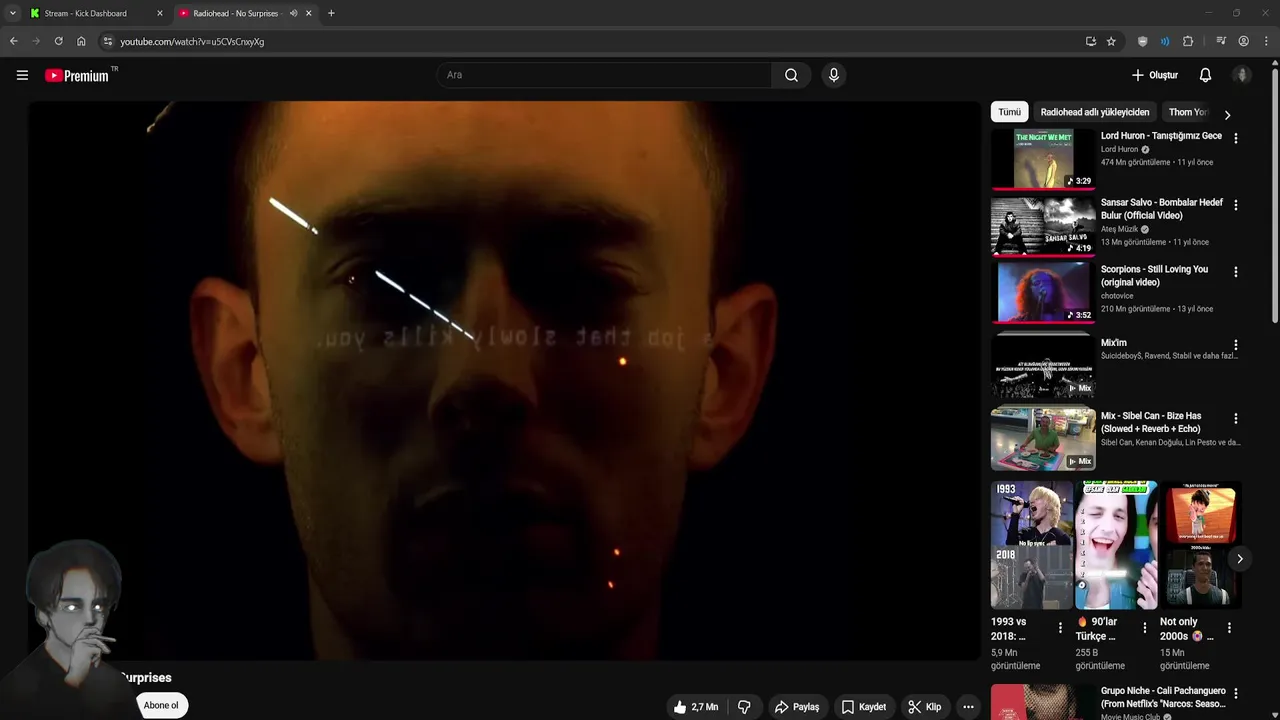This screenshot has width=1280, height=720.
Task: Subscribe using Abone ol button
Action: [161, 705]
